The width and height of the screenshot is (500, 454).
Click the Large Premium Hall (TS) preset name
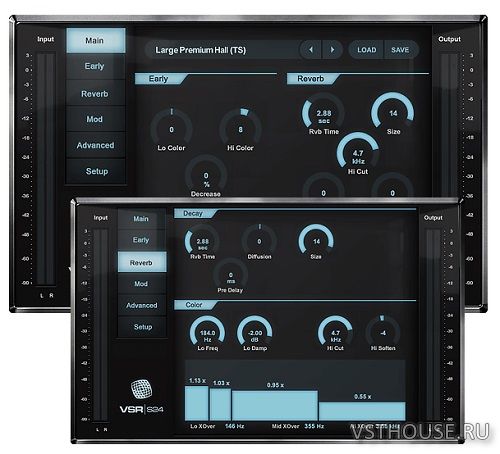(x=201, y=50)
